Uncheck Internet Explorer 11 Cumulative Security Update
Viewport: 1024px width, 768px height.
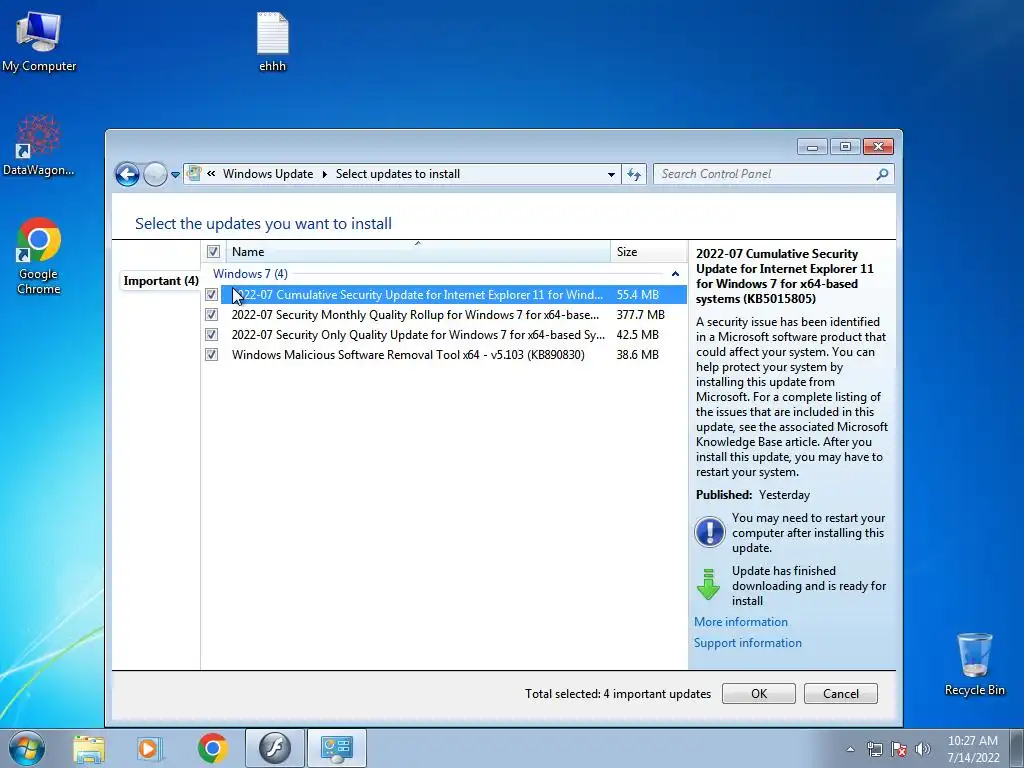tap(212, 295)
